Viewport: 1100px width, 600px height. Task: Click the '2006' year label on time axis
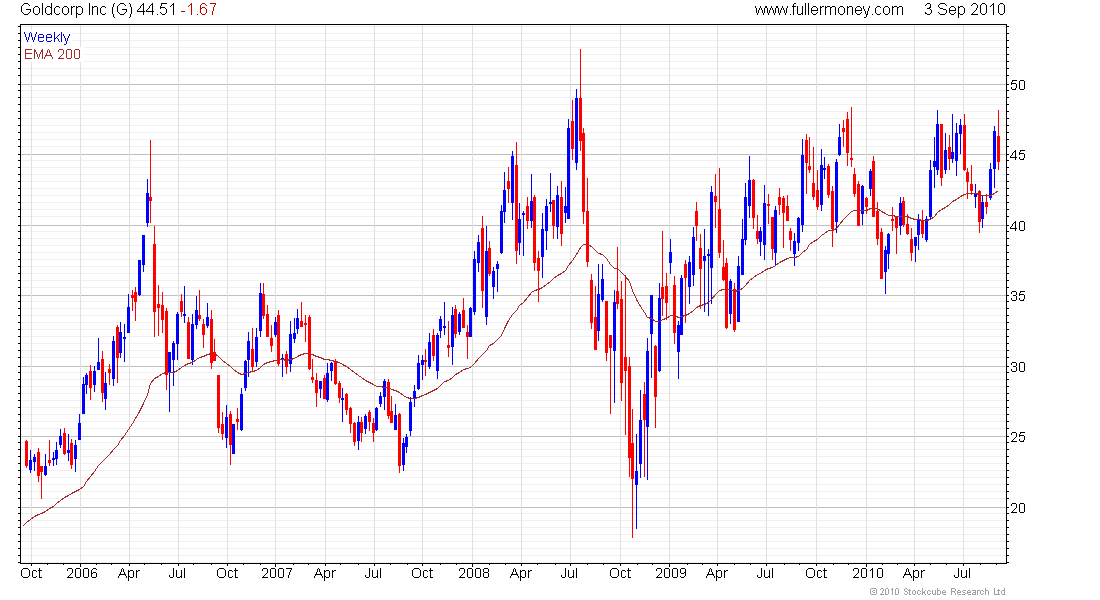pos(81,573)
